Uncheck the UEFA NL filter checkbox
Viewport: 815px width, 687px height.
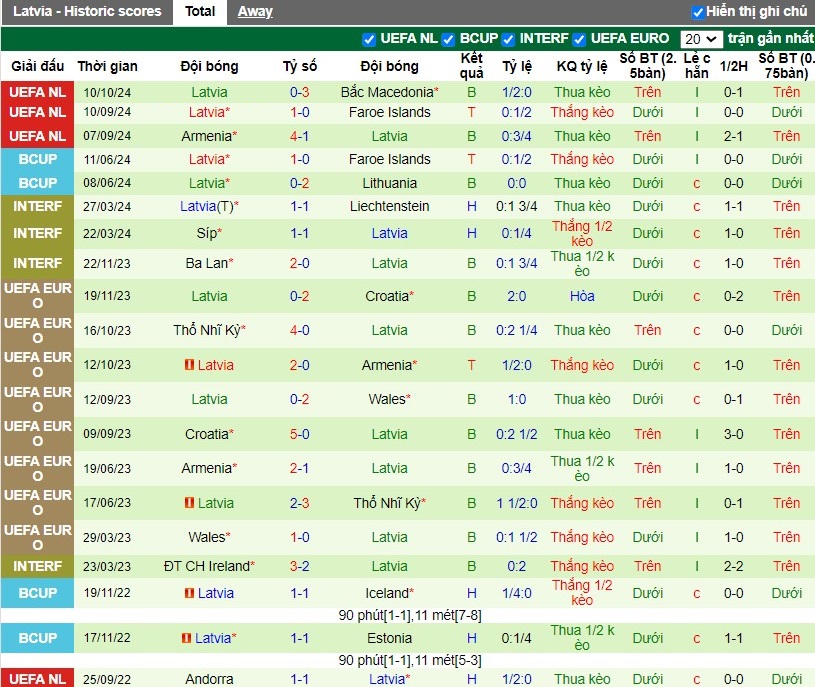tap(369, 39)
